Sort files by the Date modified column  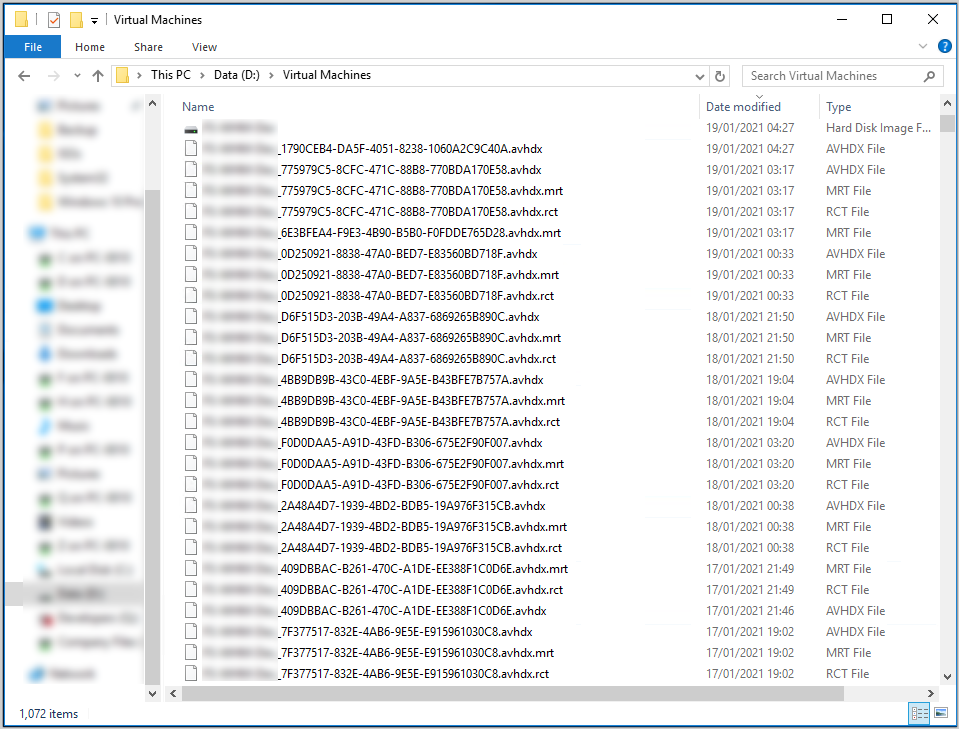742,106
